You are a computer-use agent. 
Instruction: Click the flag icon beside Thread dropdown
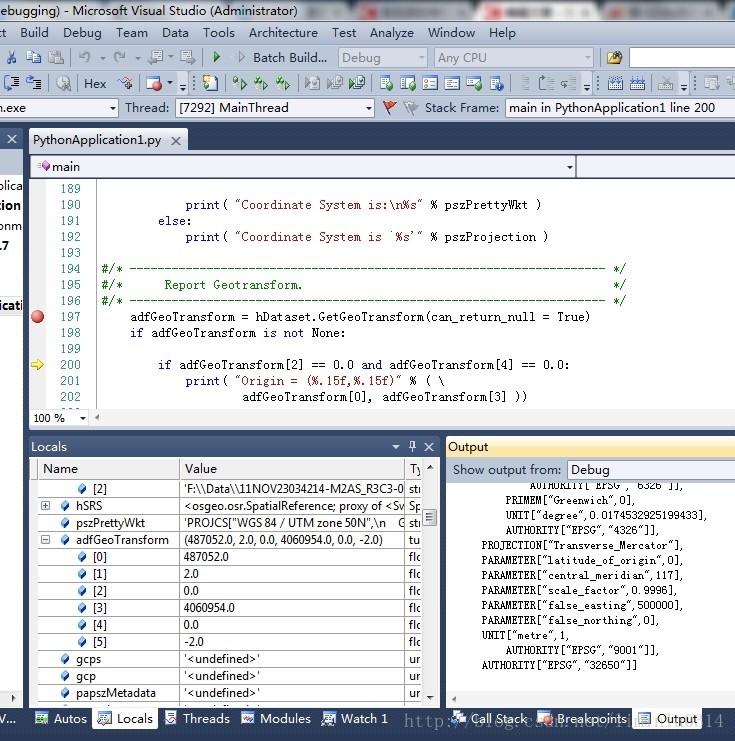[390, 108]
